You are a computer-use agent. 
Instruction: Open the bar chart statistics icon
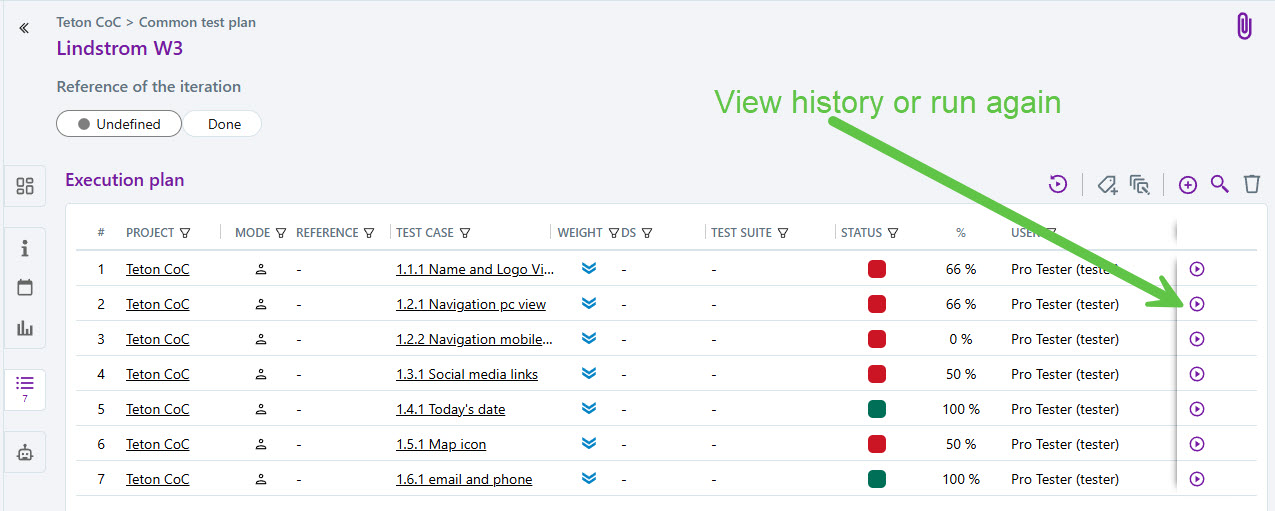click(25, 328)
